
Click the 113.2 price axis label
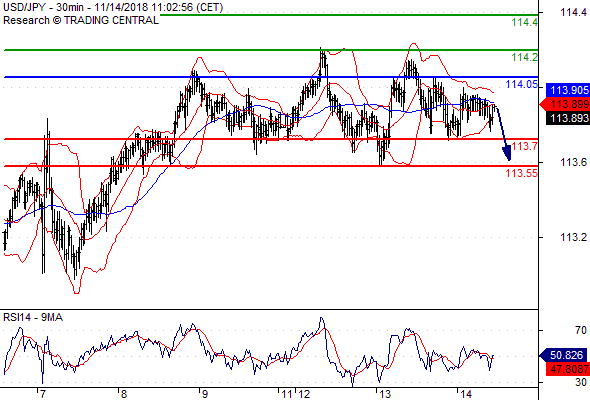point(573,237)
